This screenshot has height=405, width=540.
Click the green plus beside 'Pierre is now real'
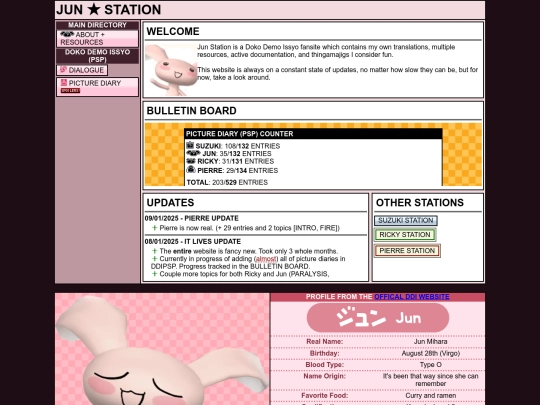(155, 228)
